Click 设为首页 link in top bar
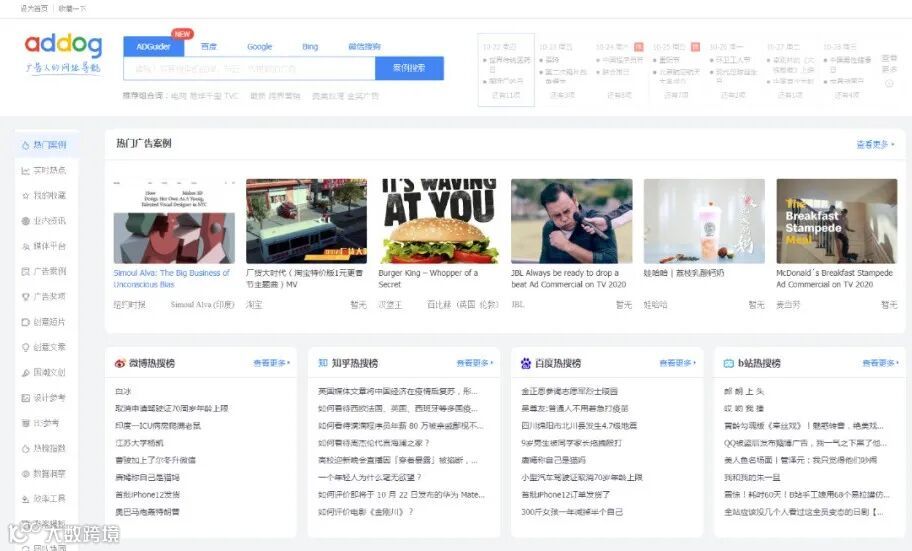Image resolution: width=912 pixels, height=551 pixels. coord(34,8)
